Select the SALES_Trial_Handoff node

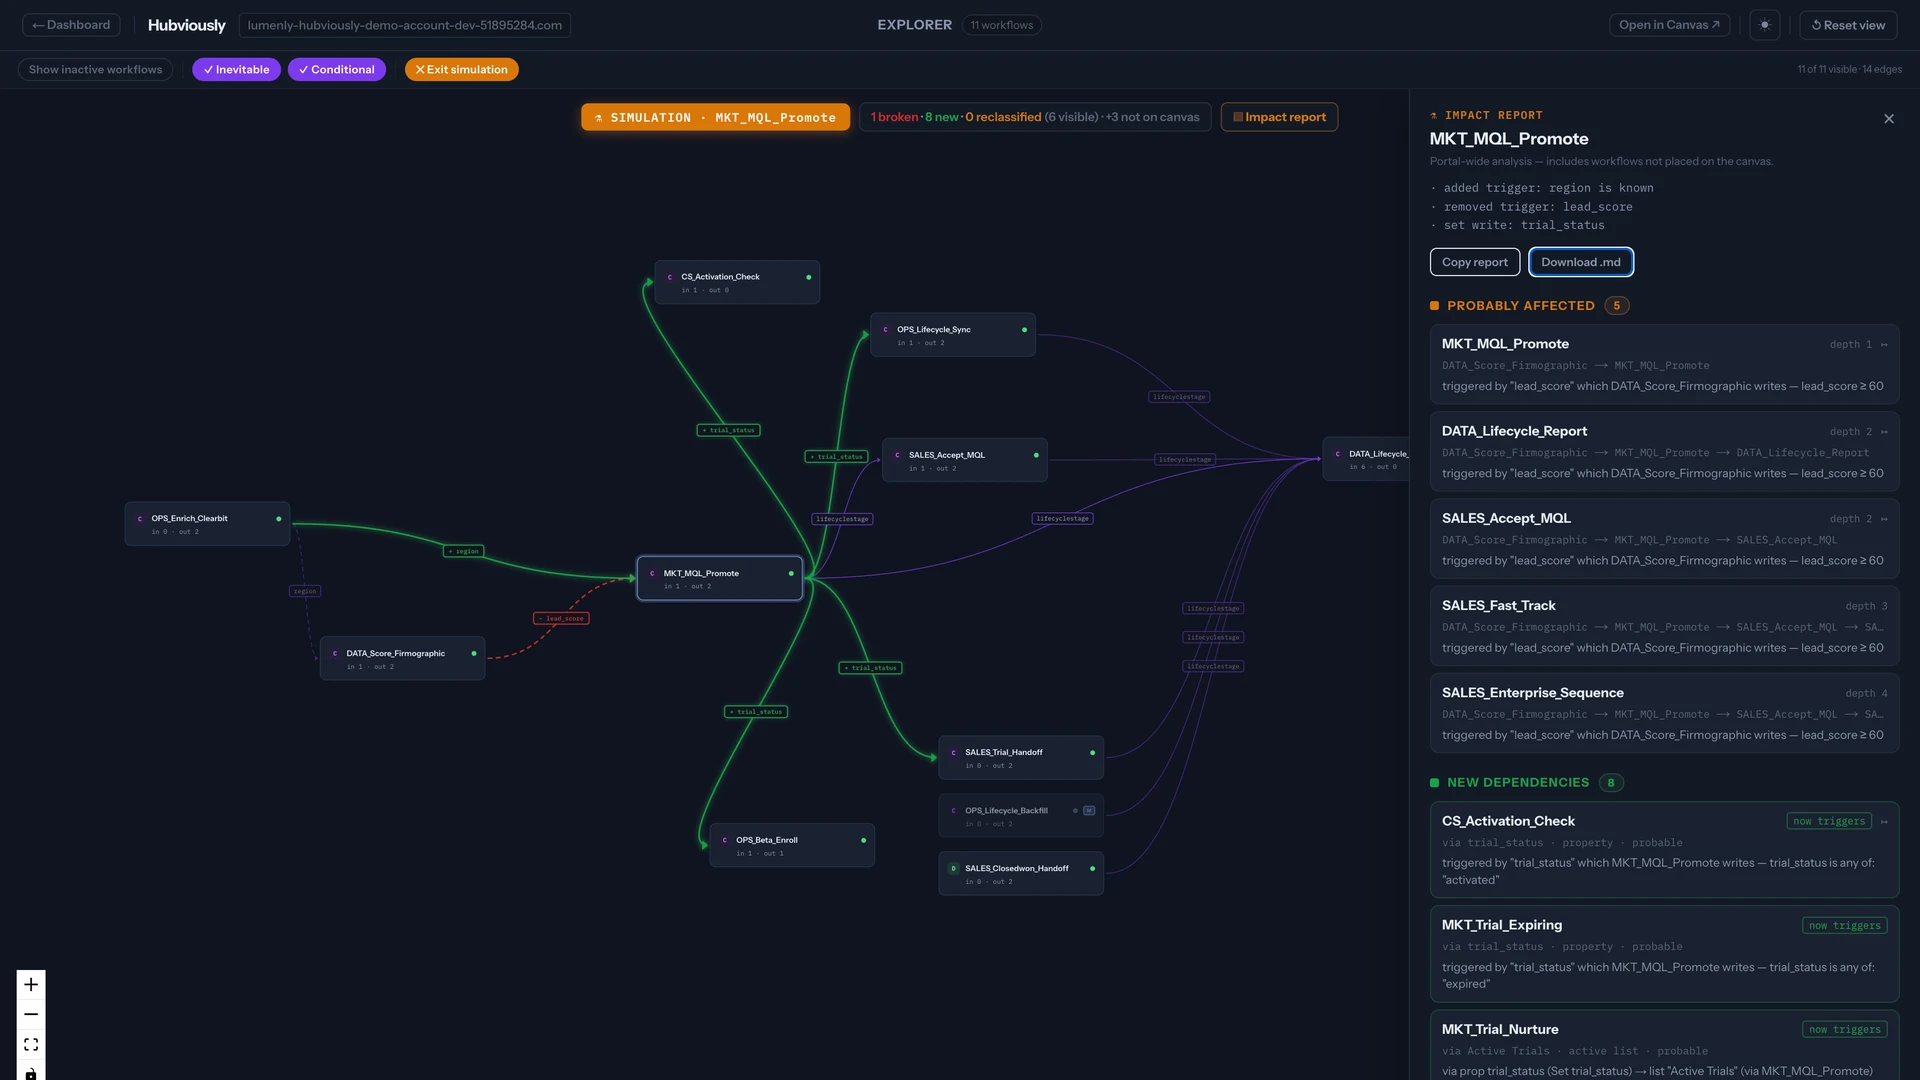coord(1021,758)
